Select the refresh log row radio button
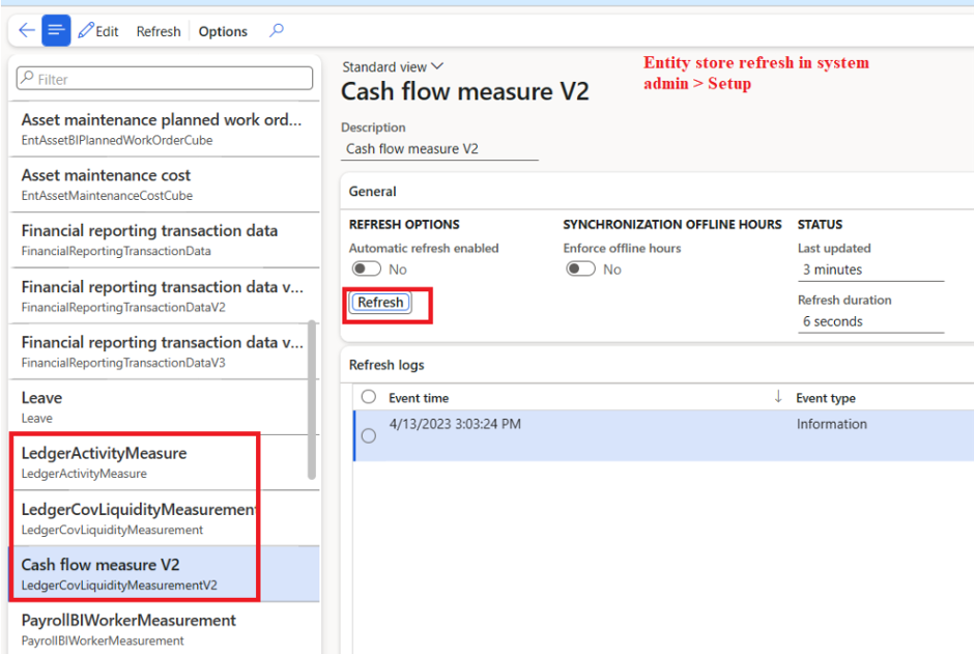The height and width of the screenshot is (654, 977). pos(368,436)
